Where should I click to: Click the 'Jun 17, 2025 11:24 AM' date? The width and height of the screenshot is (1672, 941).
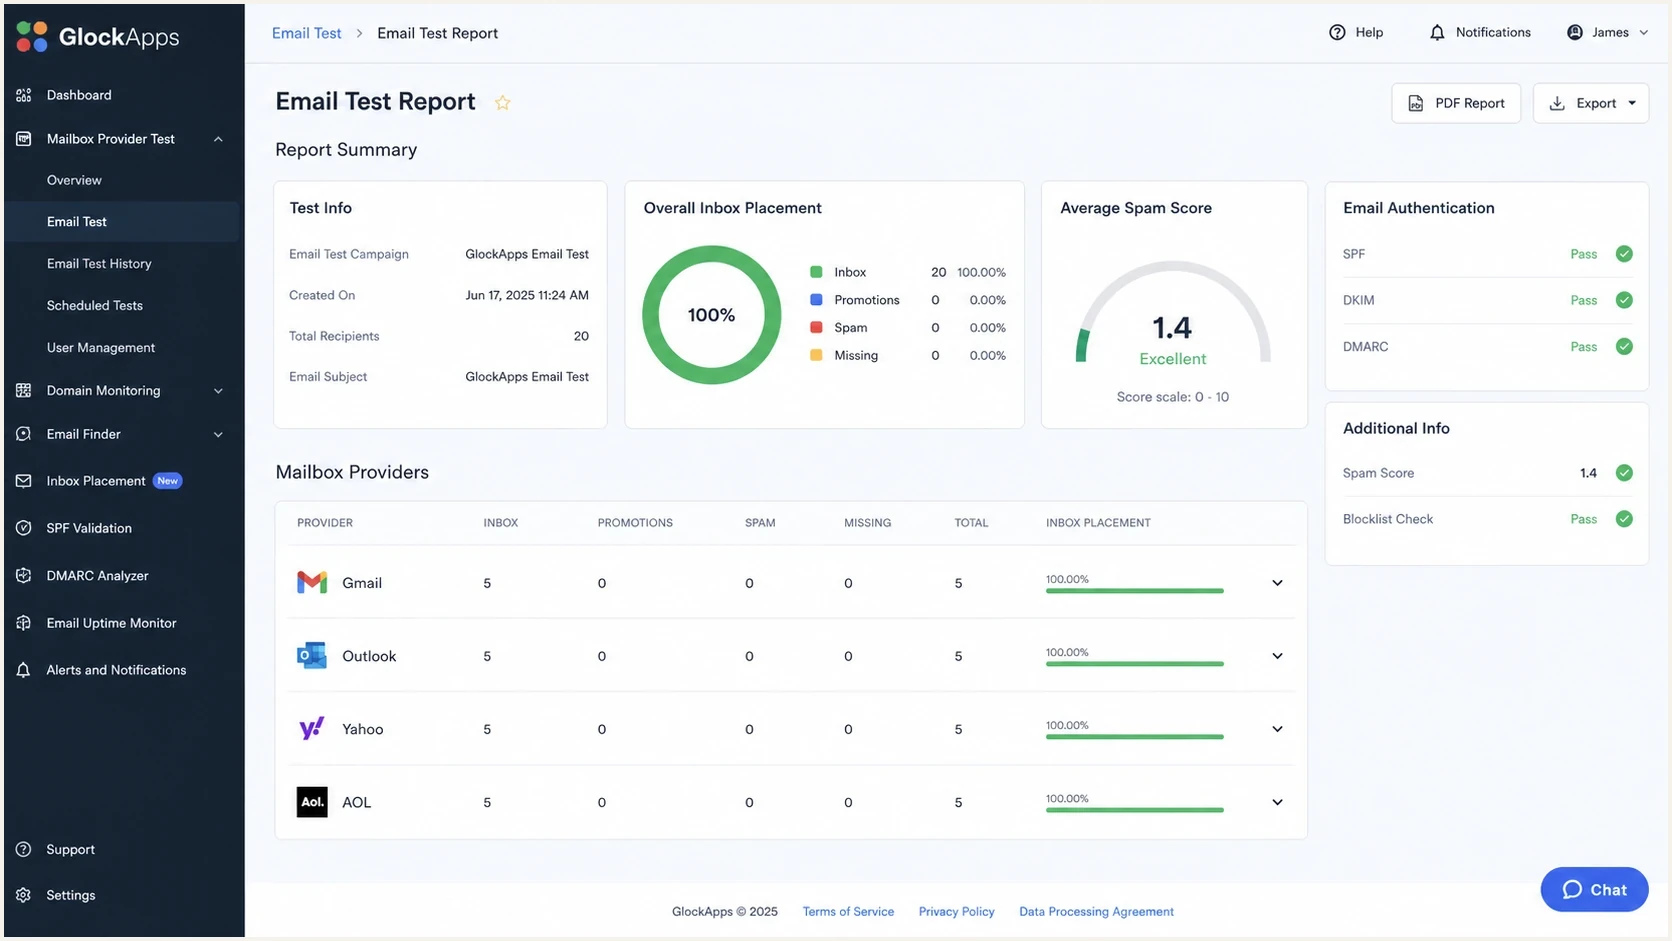(x=527, y=295)
